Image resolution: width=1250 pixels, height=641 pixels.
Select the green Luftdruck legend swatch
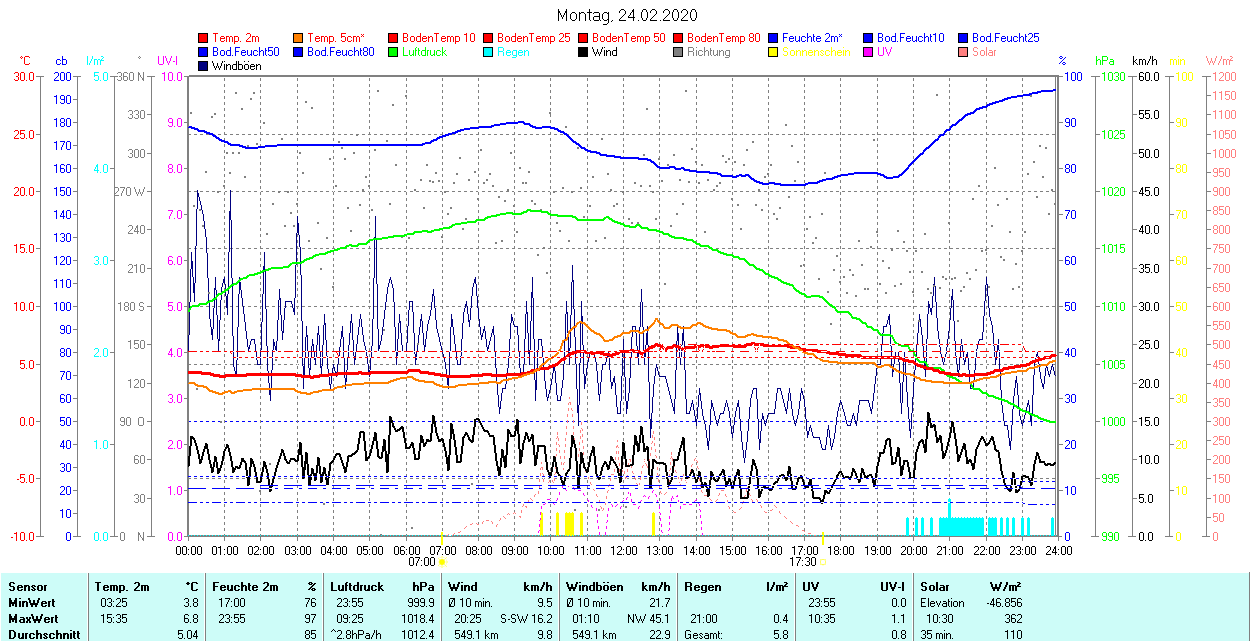(394, 52)
